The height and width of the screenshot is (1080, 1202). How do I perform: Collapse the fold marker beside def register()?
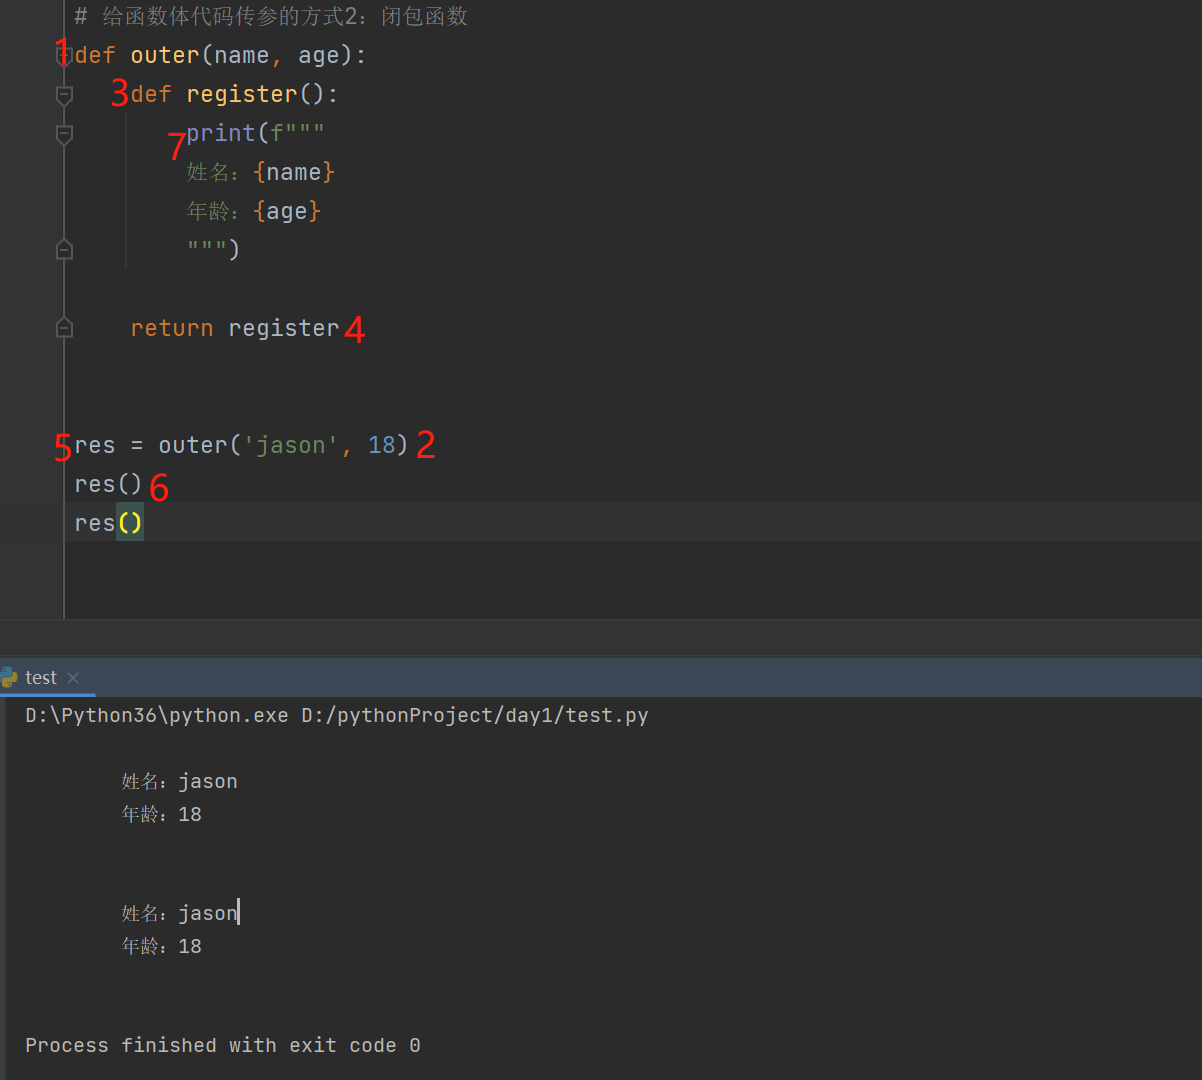[x=64, y=95]
